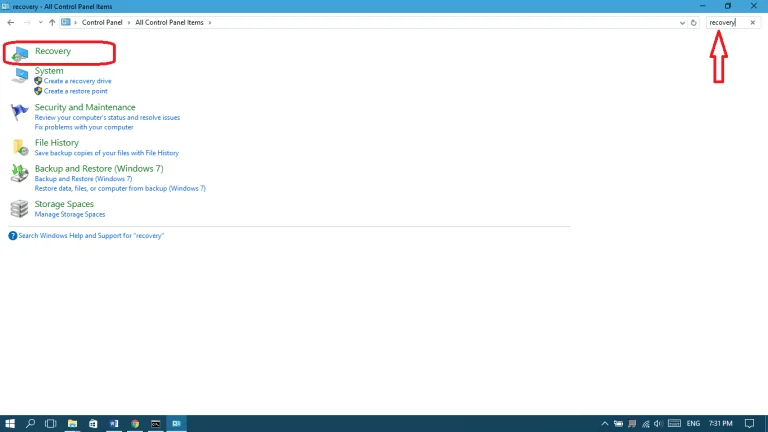Click shield icon beside Create a restore point

coord(38,91)
